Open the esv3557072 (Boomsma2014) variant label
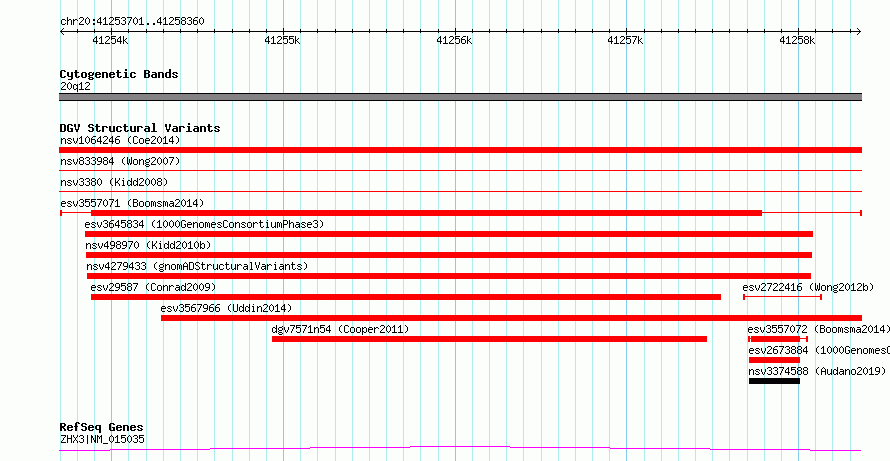The image size is (890, 461). (x=818, y=329)
